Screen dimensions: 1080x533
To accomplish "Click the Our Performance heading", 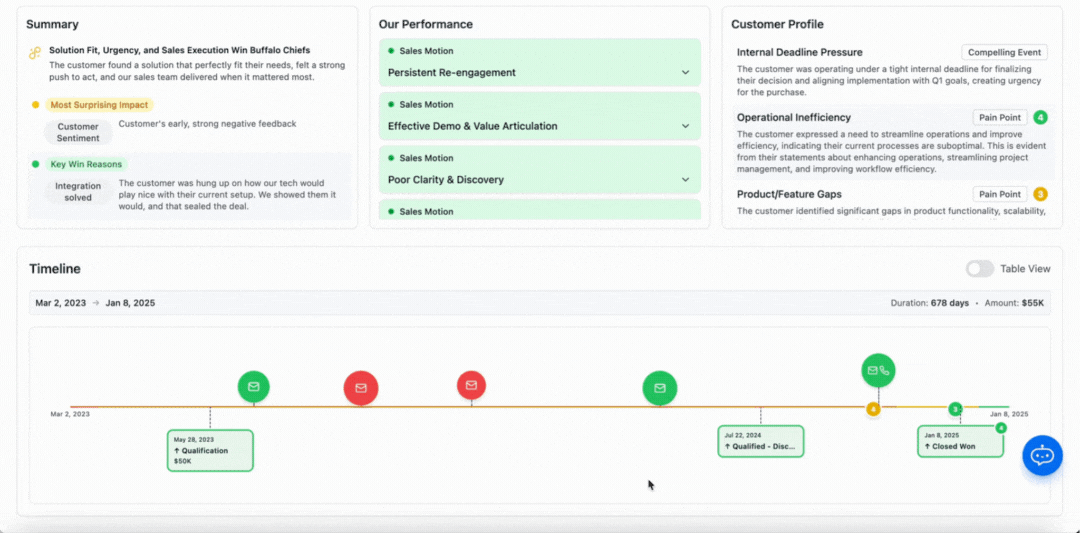I will pos(426,24).
